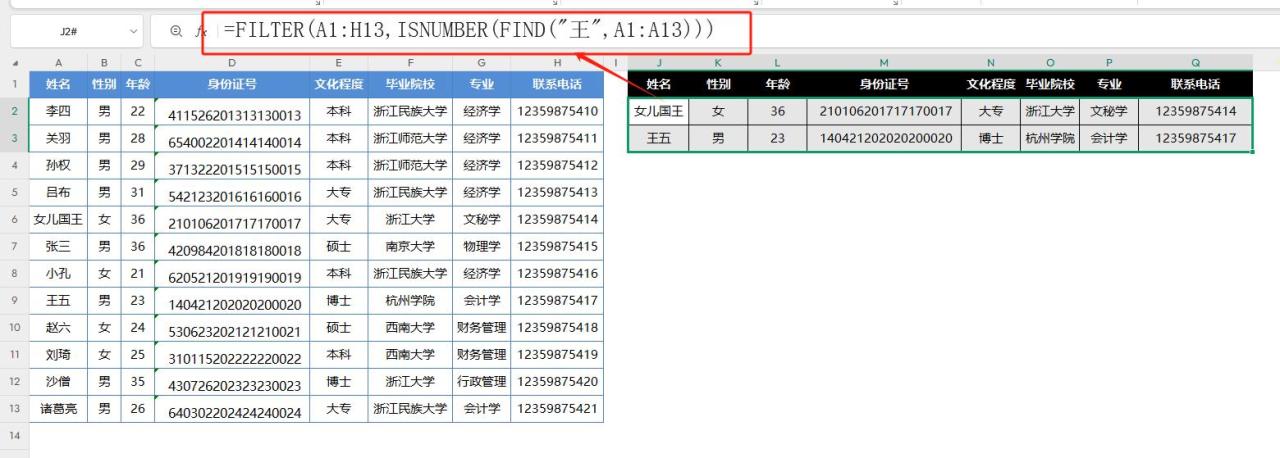Image resolution: width=1280 pixels, height=458 pixels.
Task: Select column H header
Action: click(557, 63)
